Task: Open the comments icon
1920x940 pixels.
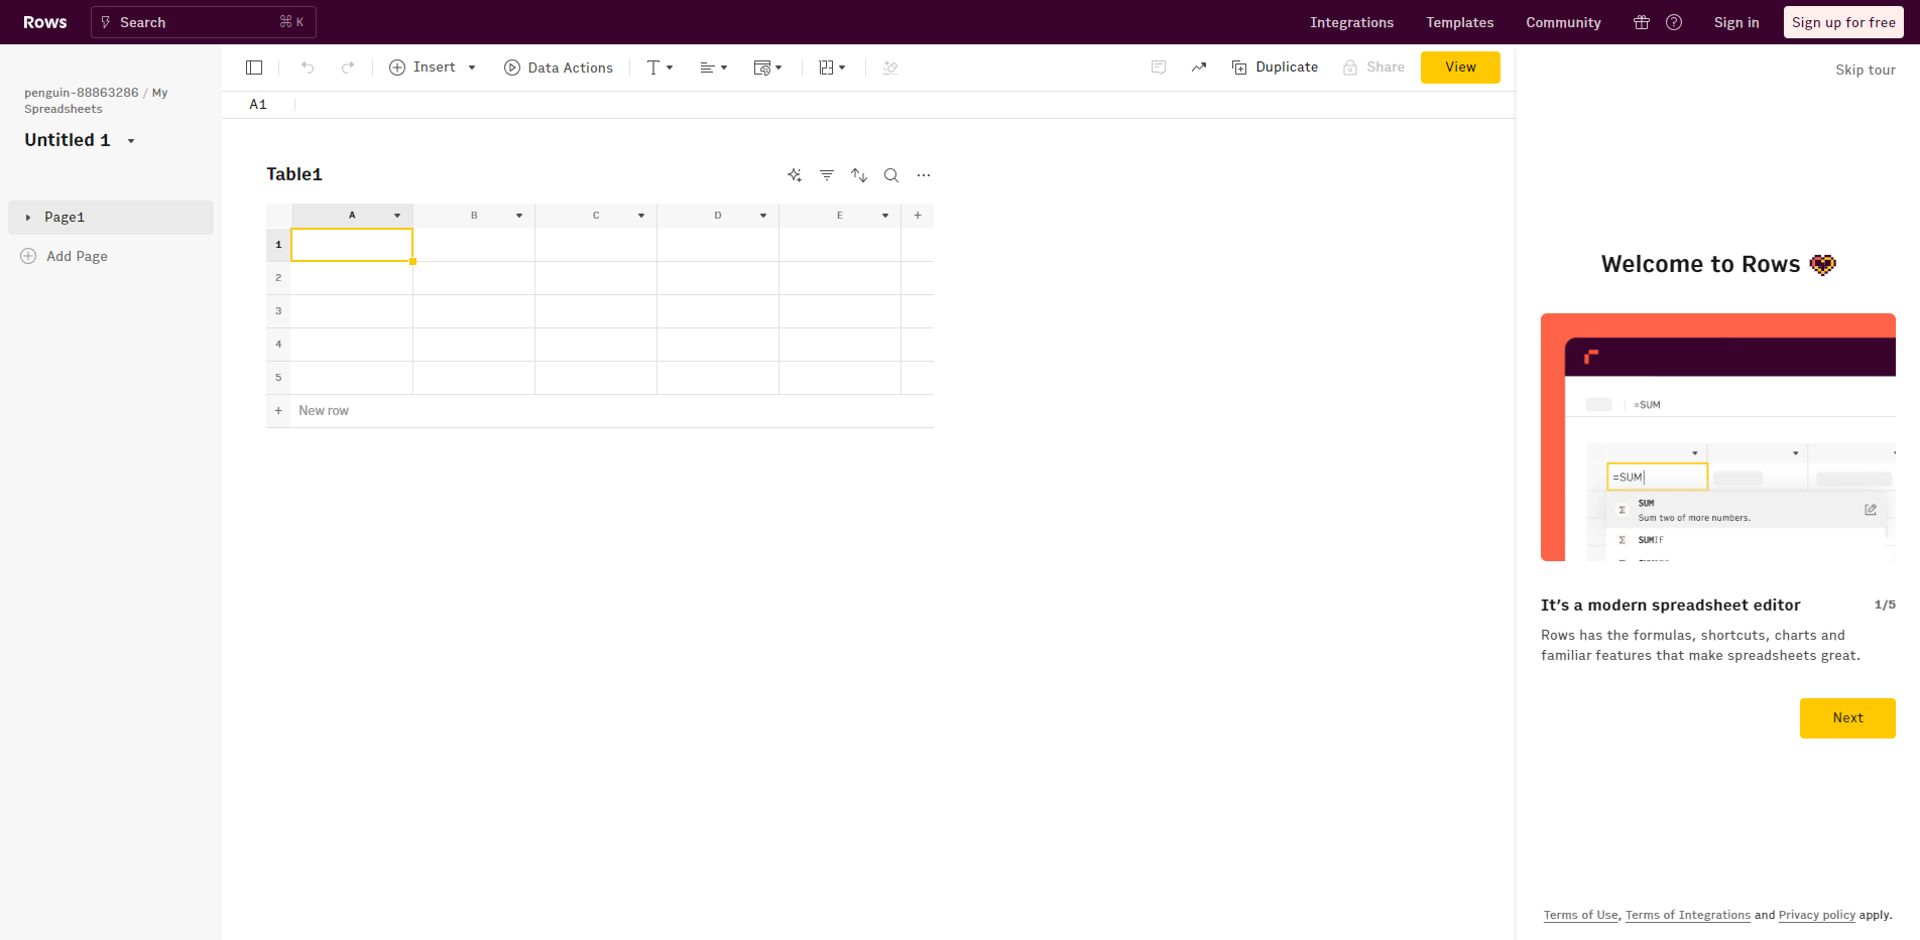Action: tap(1158, 67)
